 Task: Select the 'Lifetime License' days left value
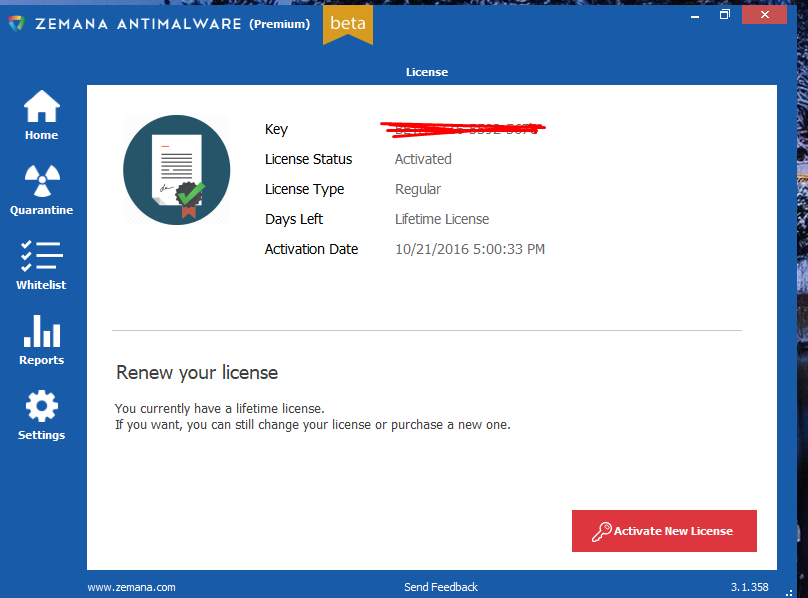point(442,219)
